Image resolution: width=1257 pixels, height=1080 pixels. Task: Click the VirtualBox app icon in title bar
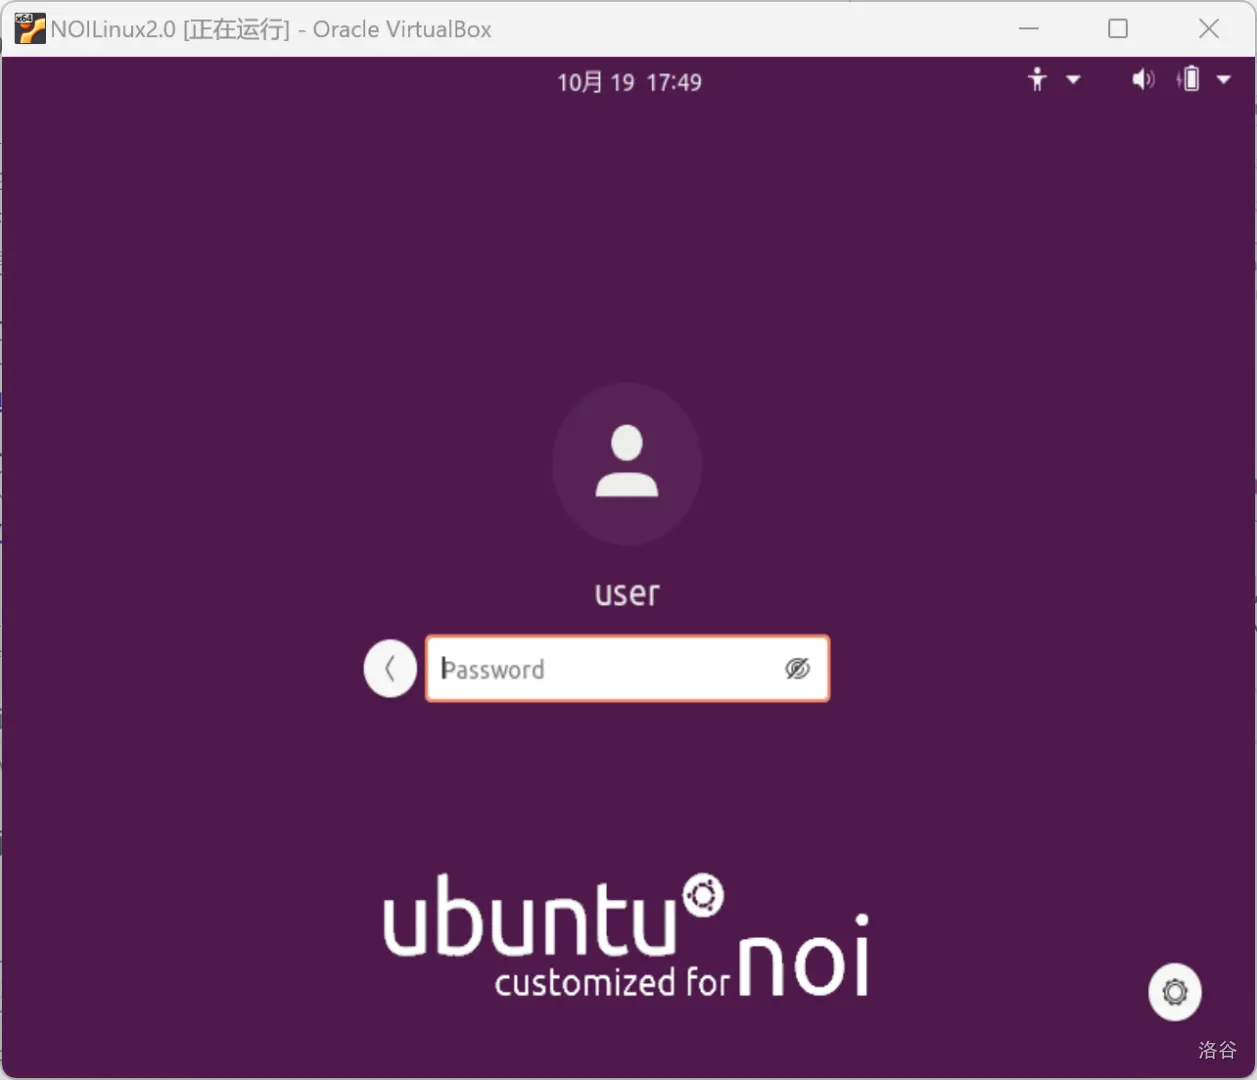[x=29, y=28]
